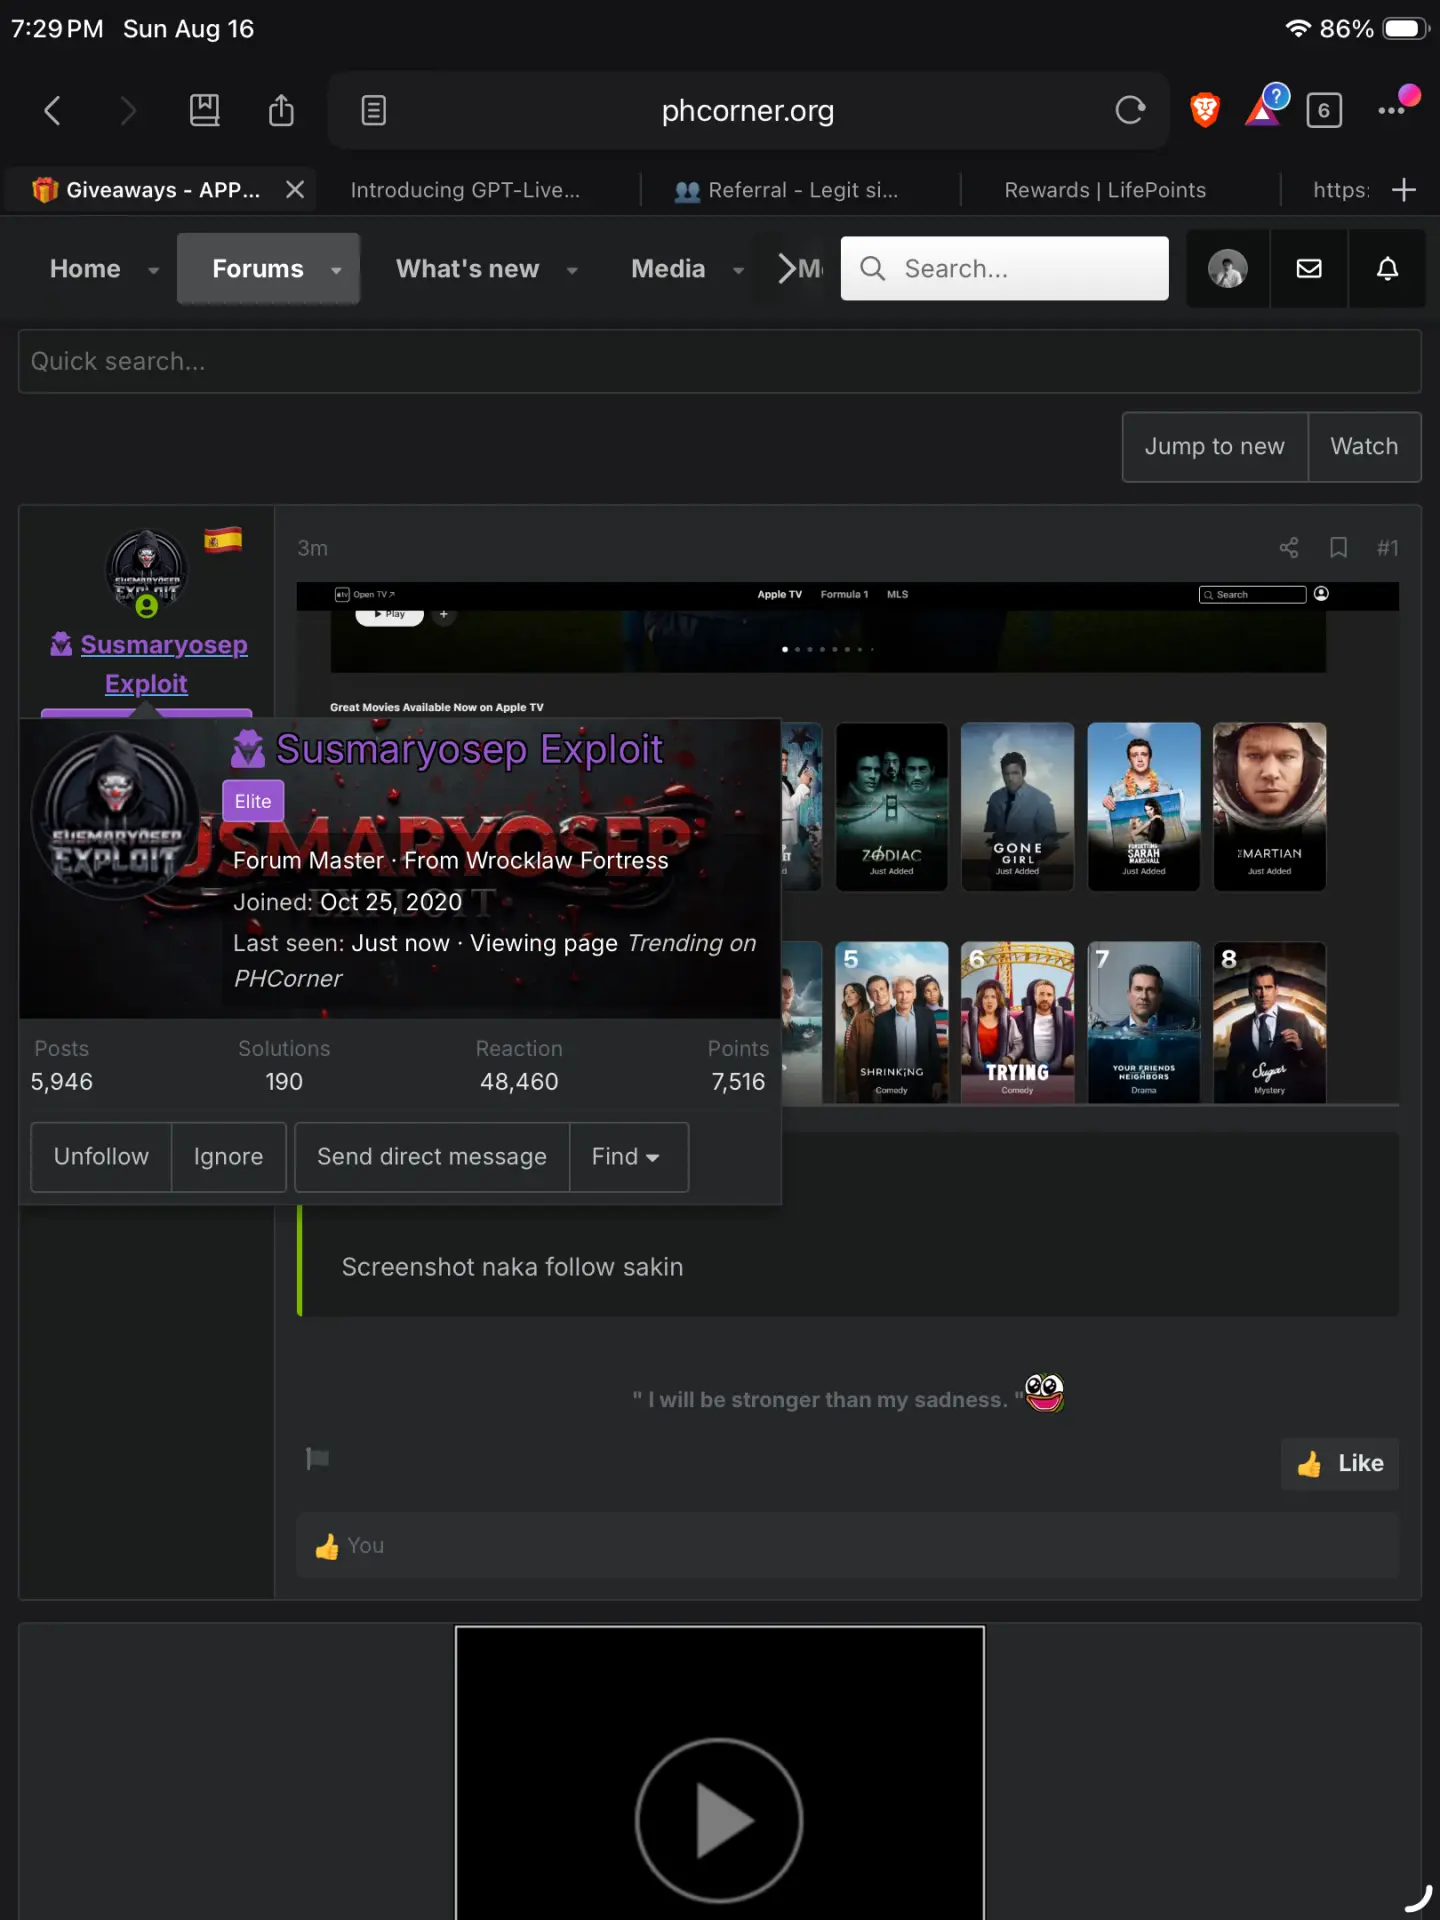Open the Media navigation item
This screenshot has height=1920, width=1440.
click(668, 269)
